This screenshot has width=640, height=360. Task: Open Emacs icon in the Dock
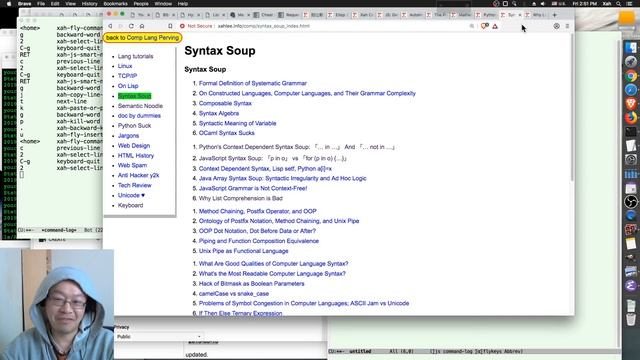631,286
